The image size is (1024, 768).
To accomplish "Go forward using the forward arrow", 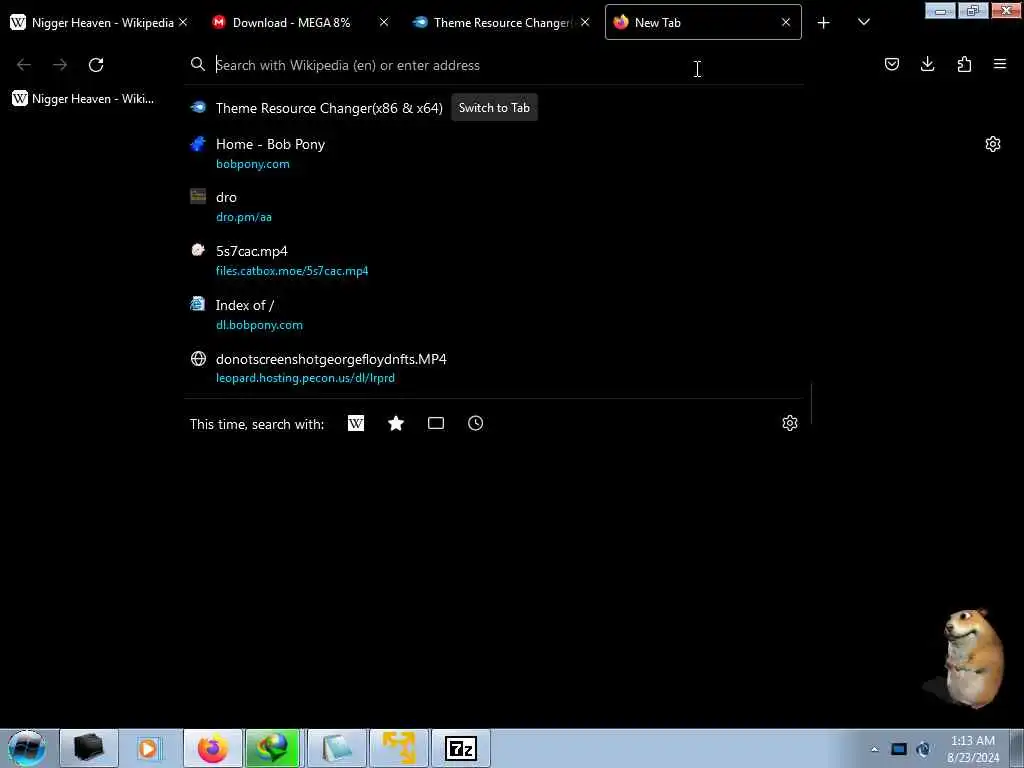I will tap(60, 65).
